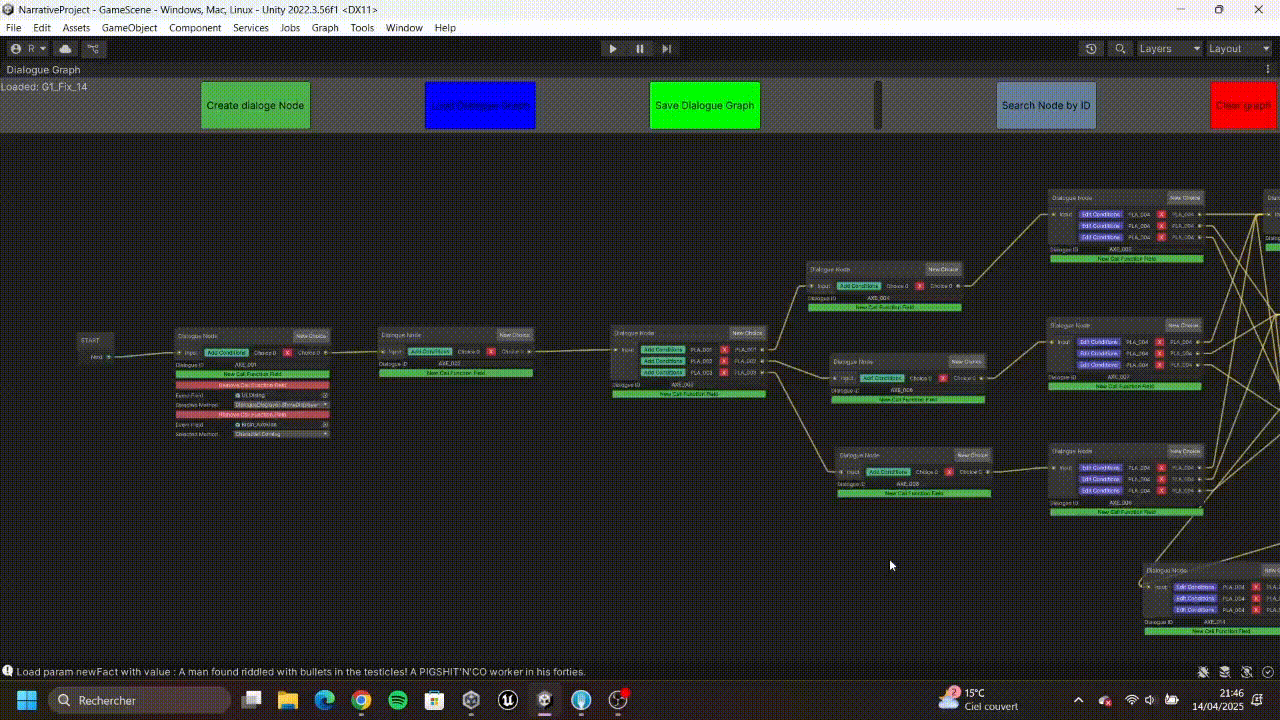Image resolution: width=1280 pixels, height=720 pixels.
Task: Open the Assets menu
Action: 76,28
